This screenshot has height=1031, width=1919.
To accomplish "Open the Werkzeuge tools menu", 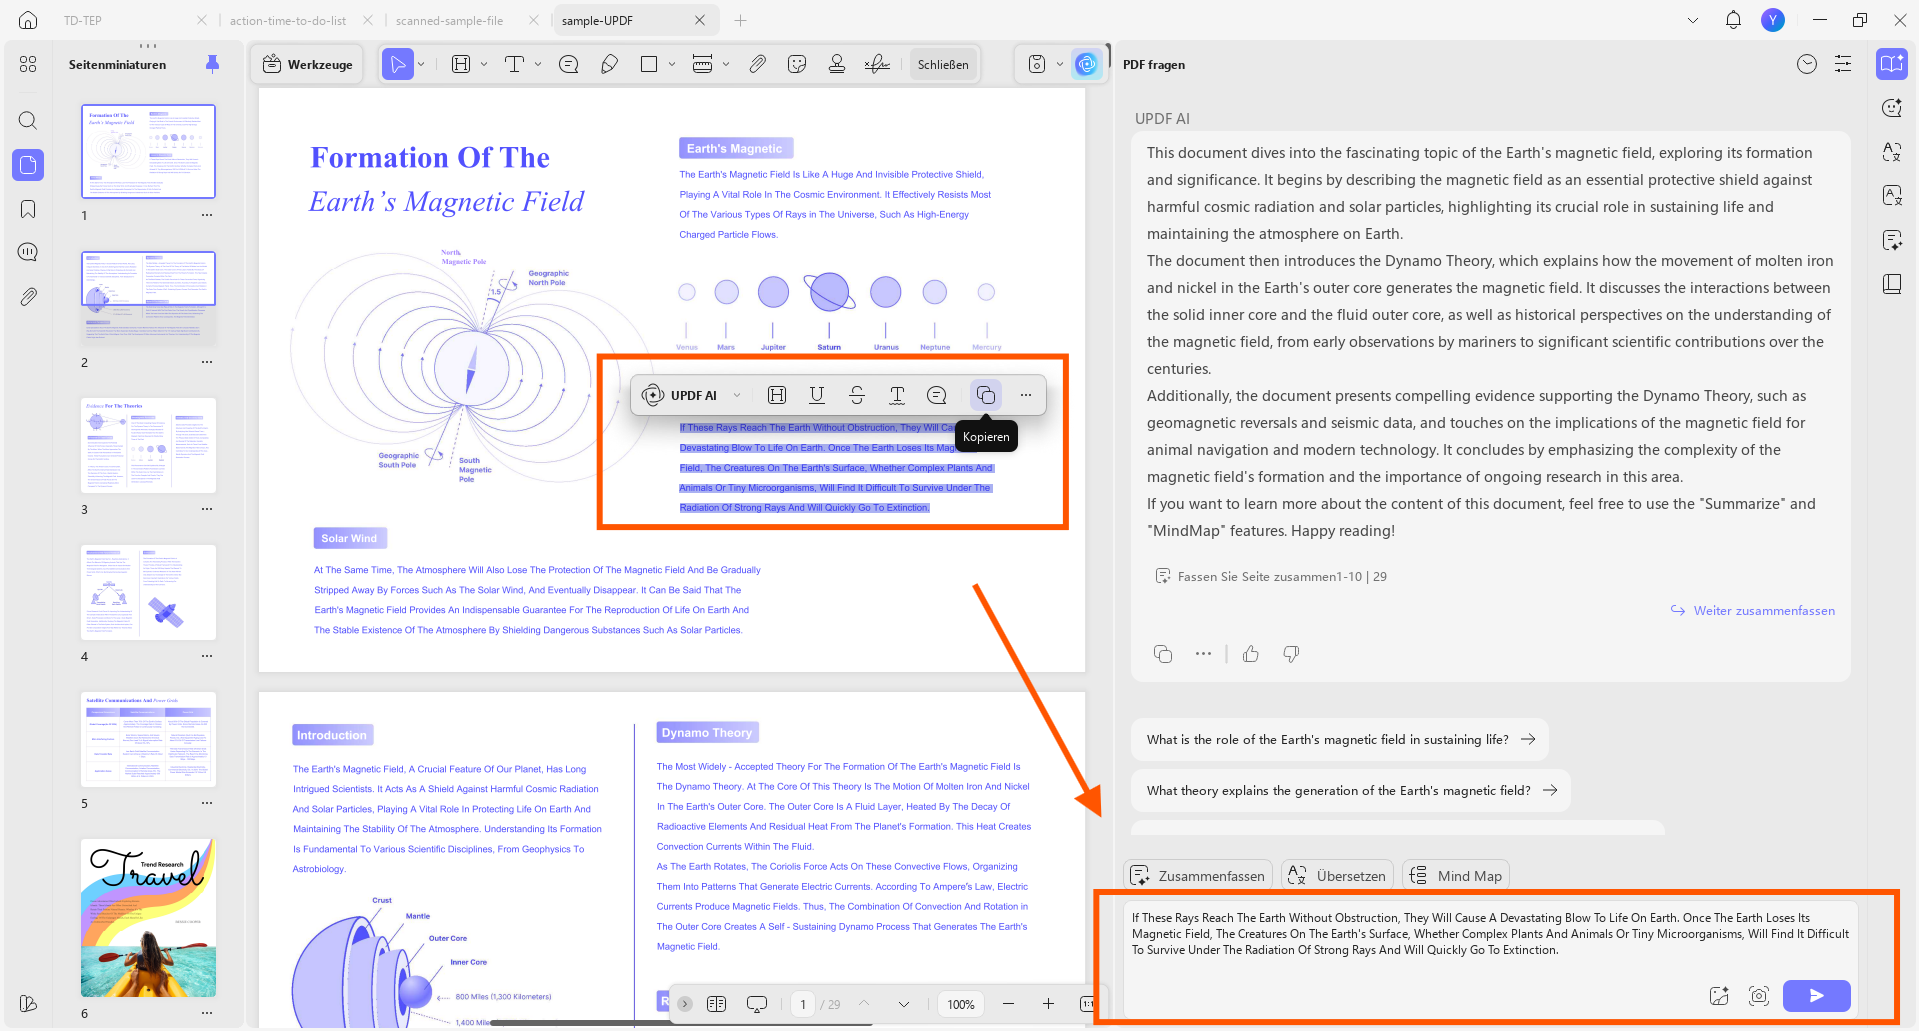I will tap(307, 64).
